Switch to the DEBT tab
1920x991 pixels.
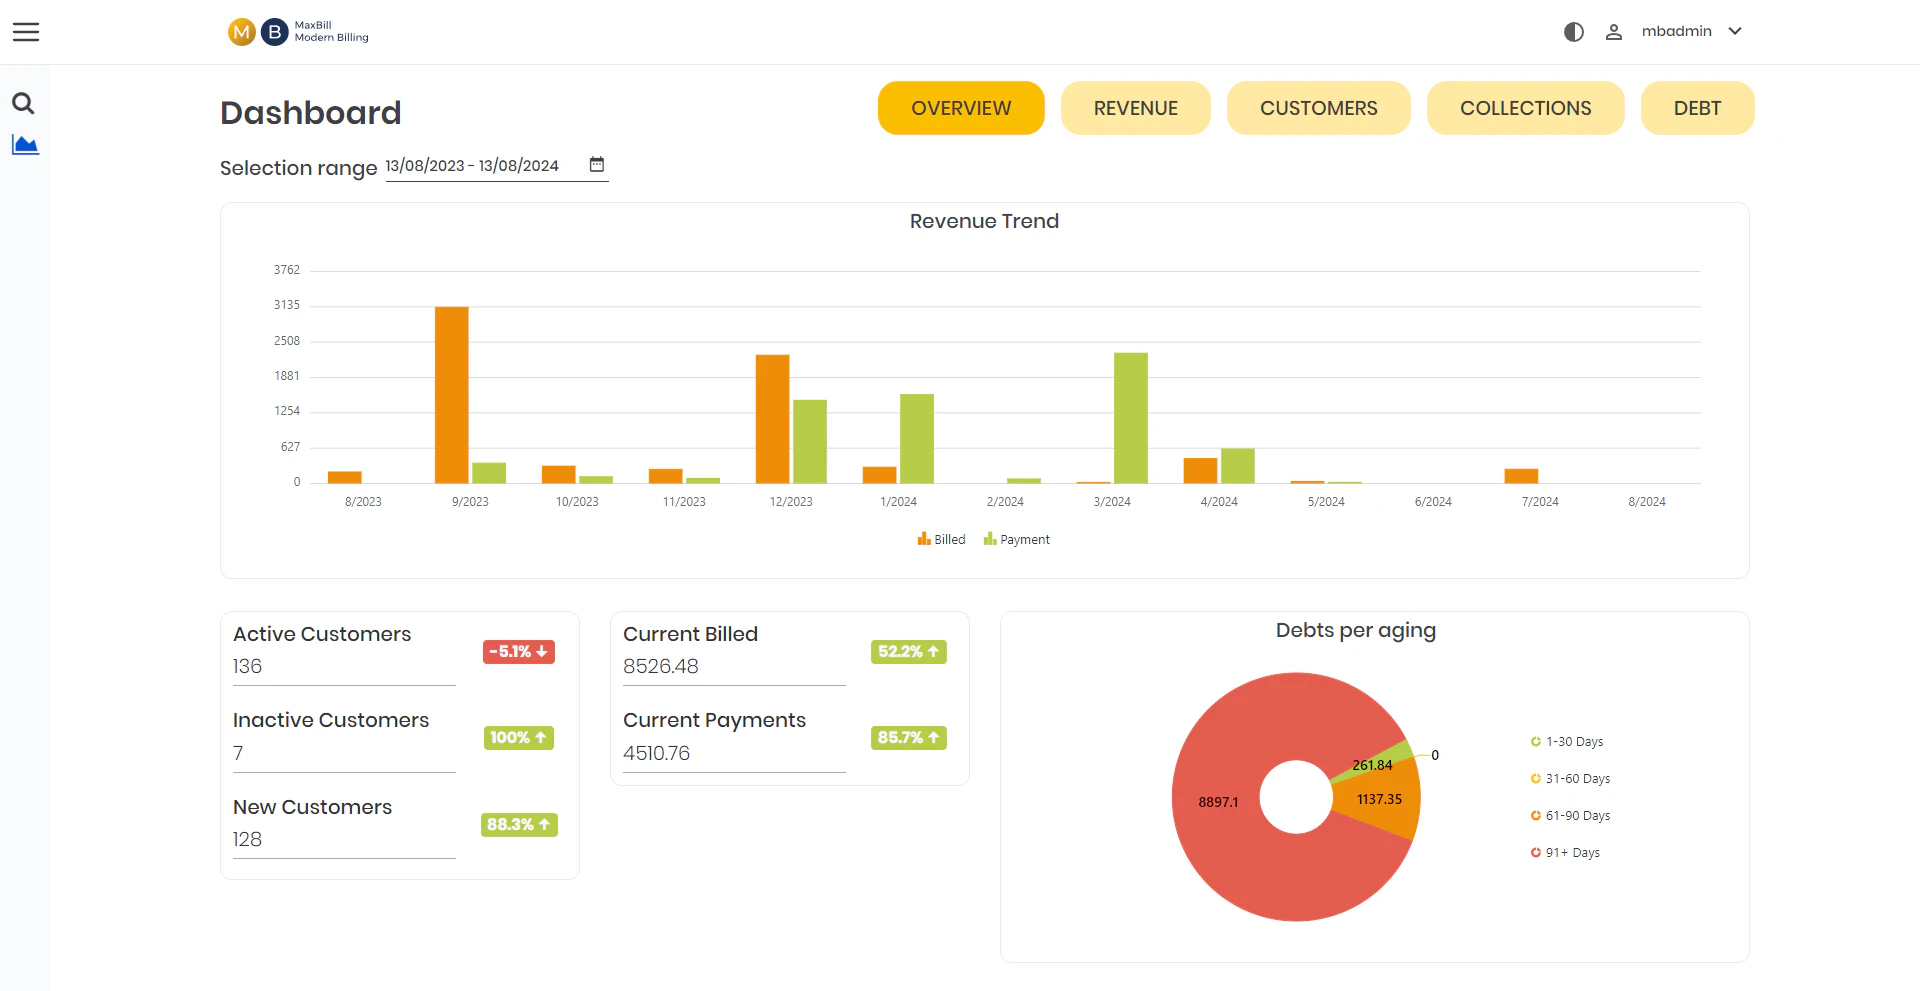pos(1697,107)
